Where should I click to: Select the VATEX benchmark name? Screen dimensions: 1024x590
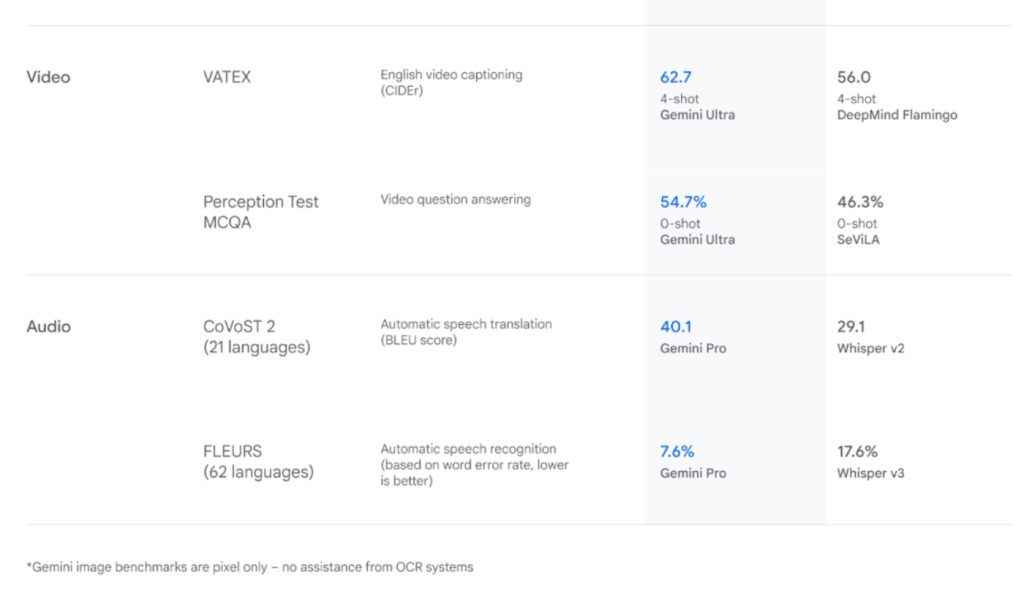[x=227, y=77]
